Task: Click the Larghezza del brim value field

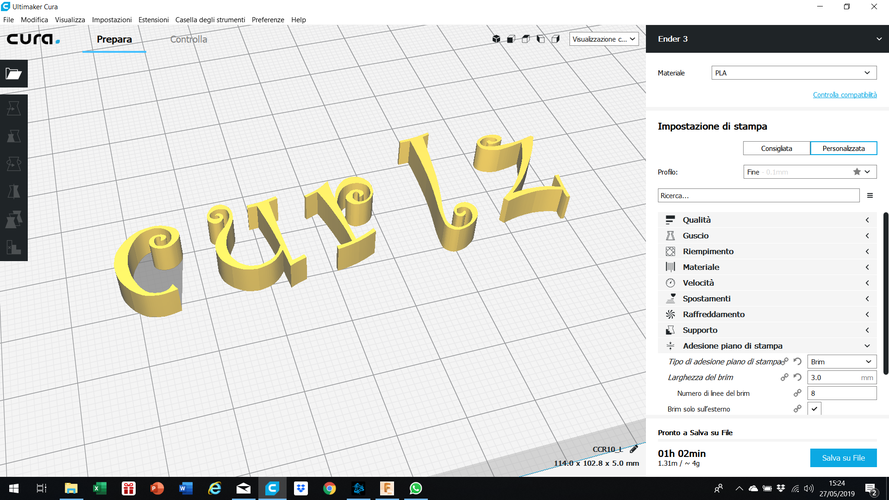Action: 841,377
